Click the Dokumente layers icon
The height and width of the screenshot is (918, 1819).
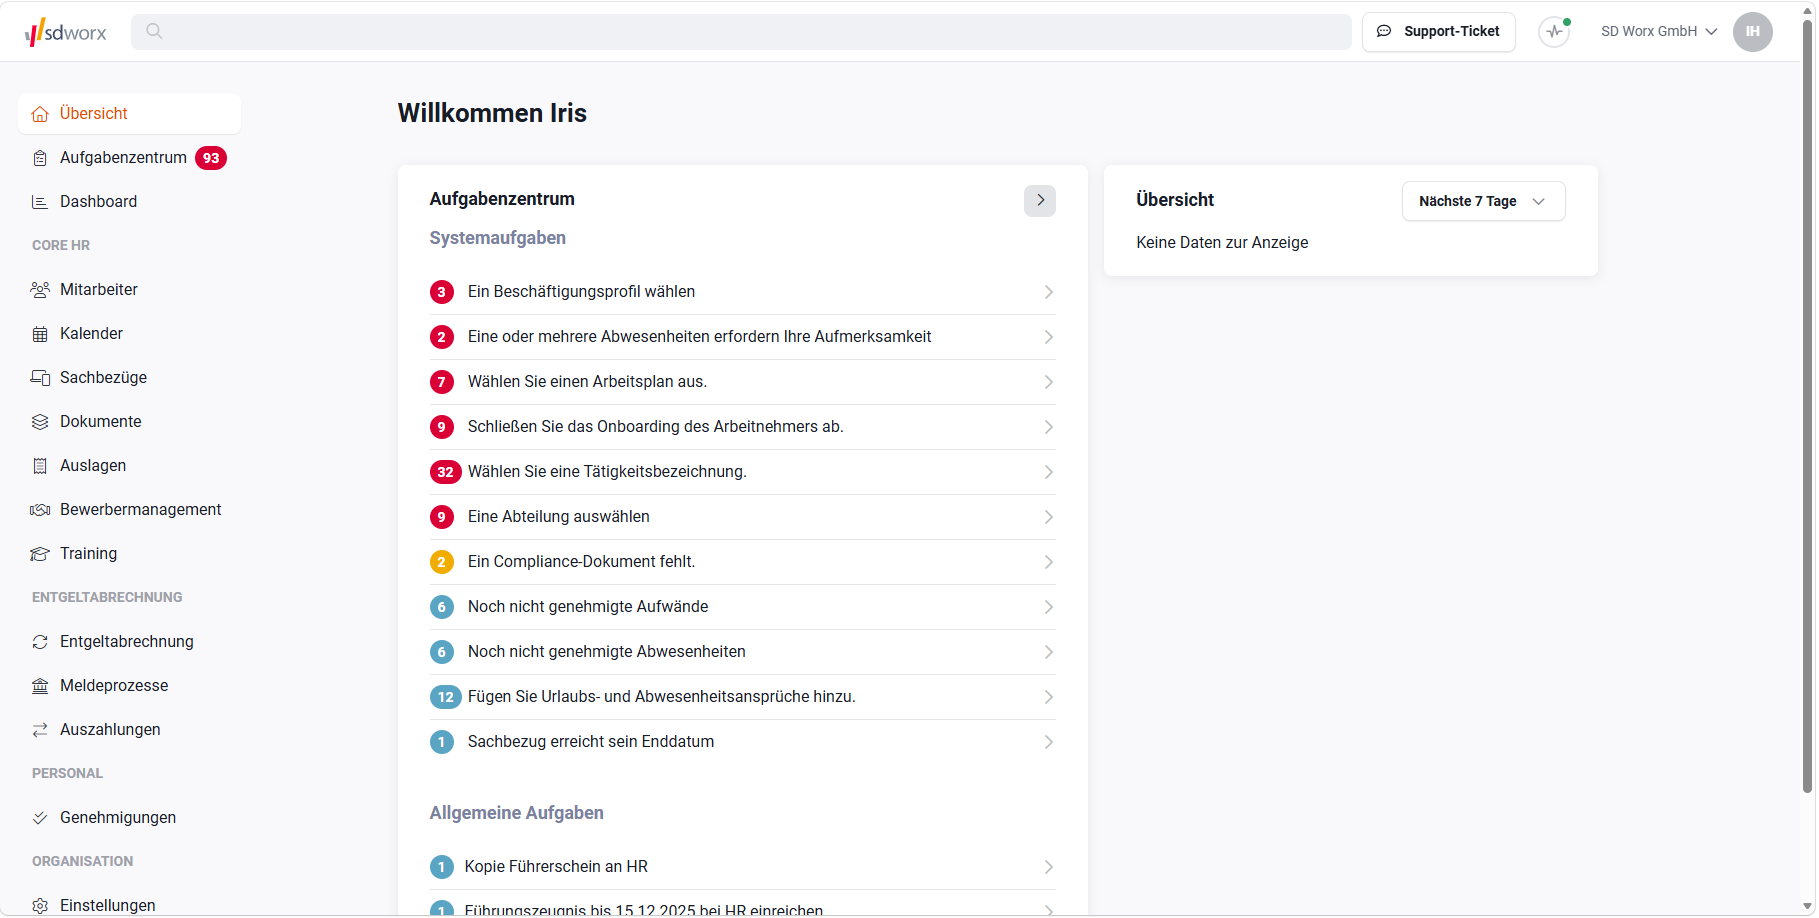(40, 422)
